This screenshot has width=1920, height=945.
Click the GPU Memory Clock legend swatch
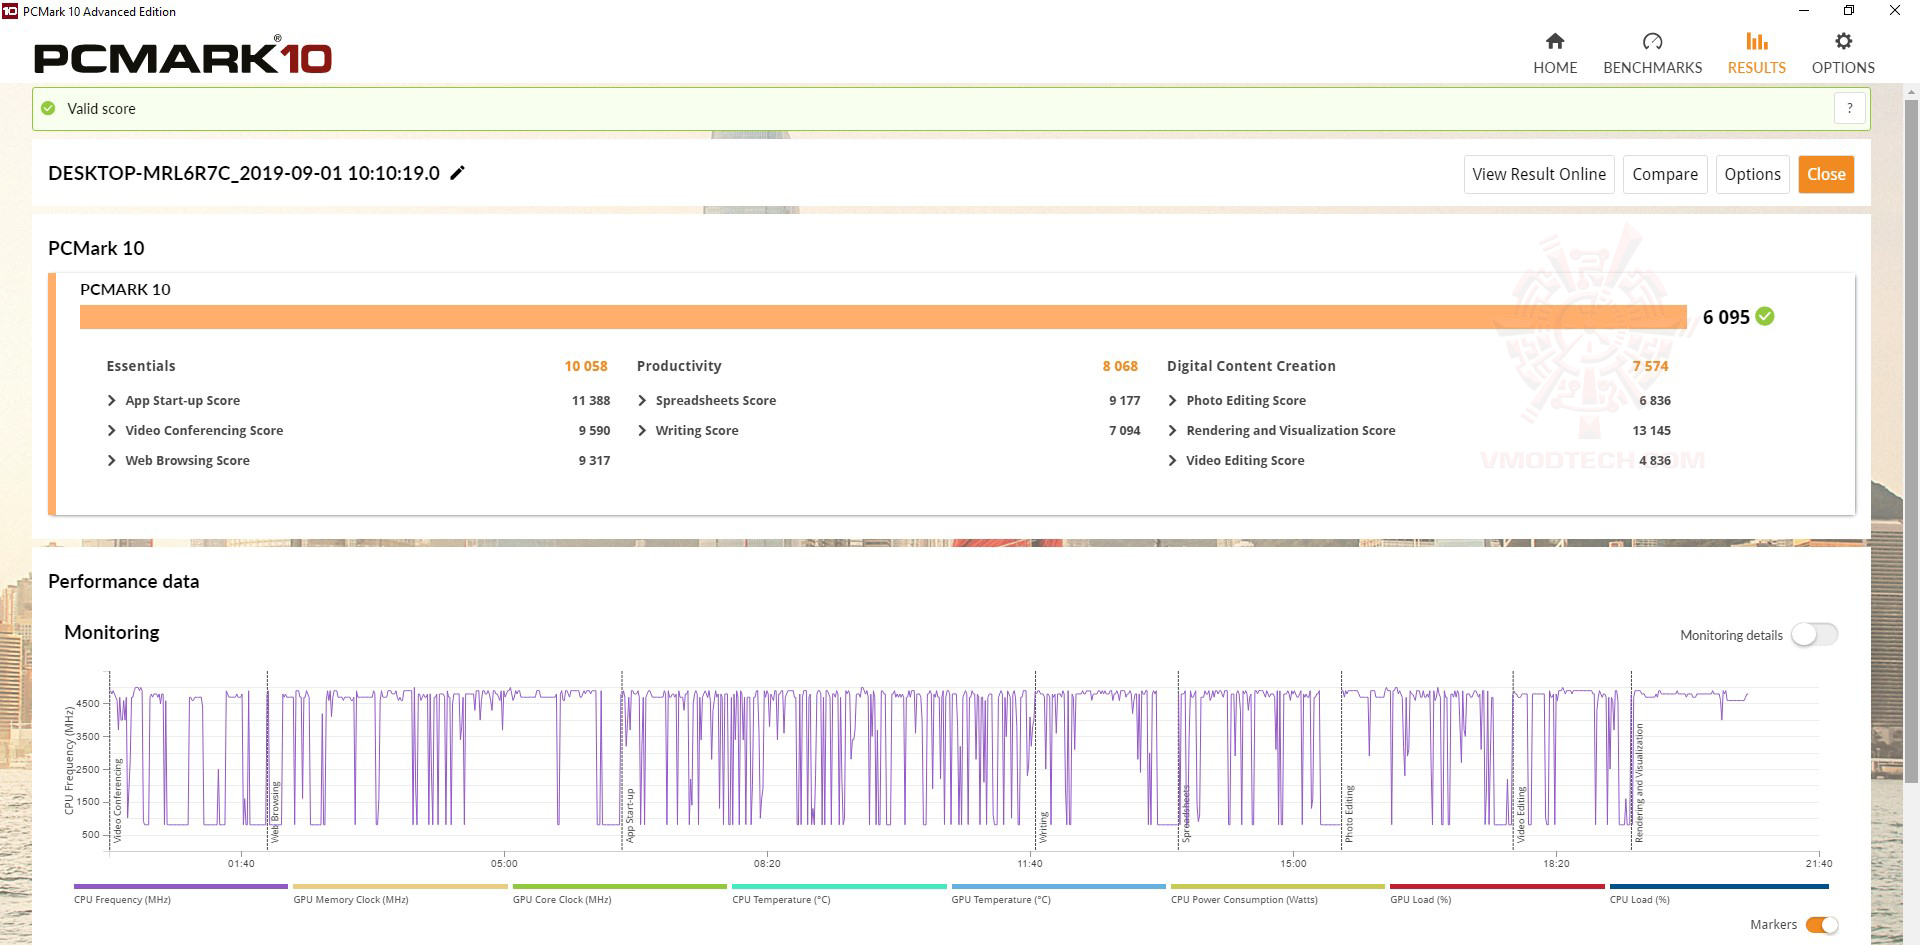point(400,886)
